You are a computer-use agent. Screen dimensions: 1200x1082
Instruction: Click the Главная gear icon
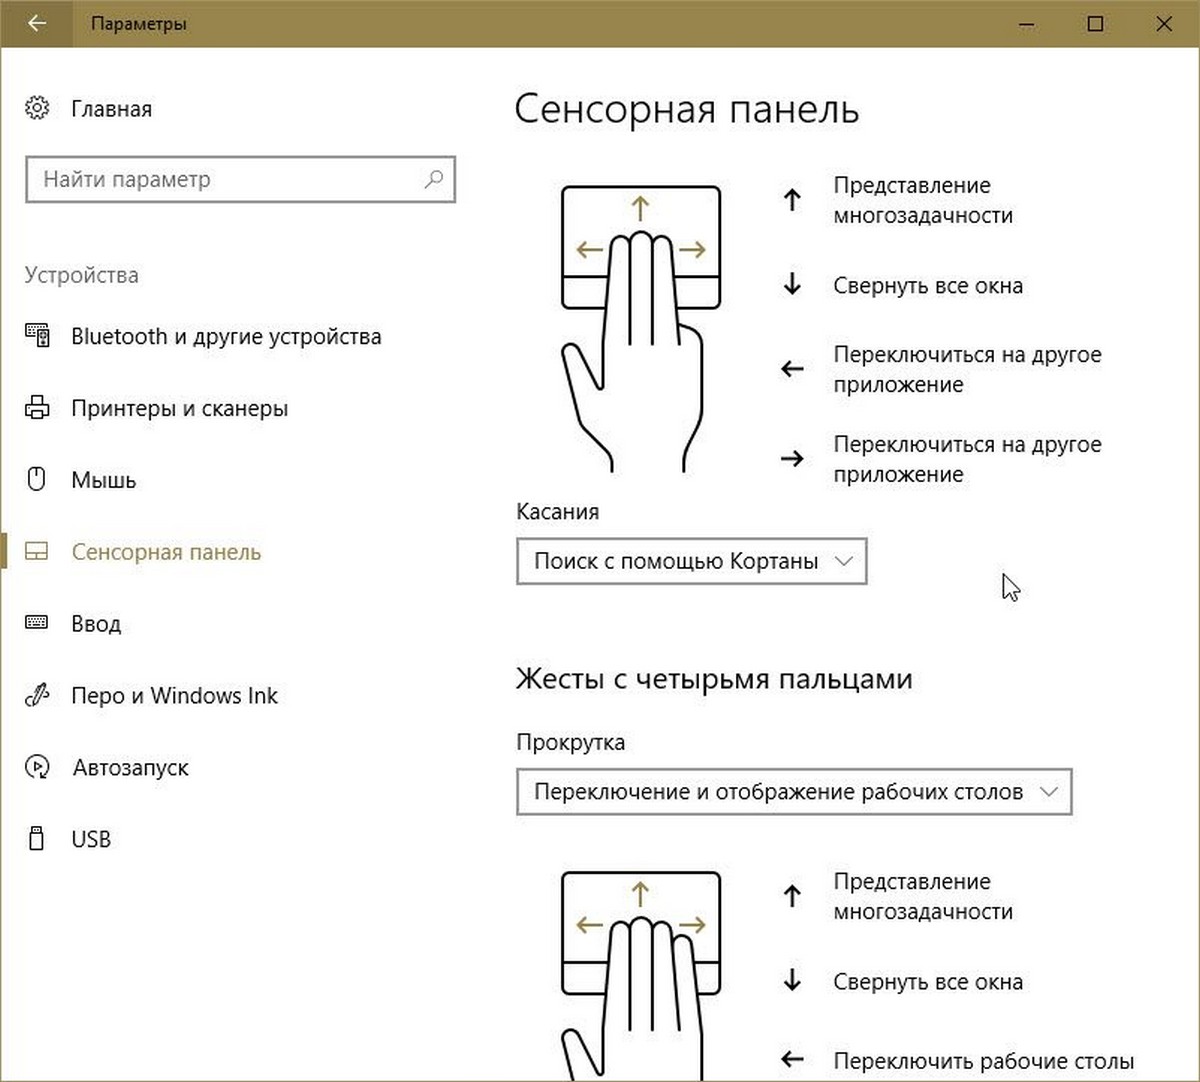coord(37,108)
